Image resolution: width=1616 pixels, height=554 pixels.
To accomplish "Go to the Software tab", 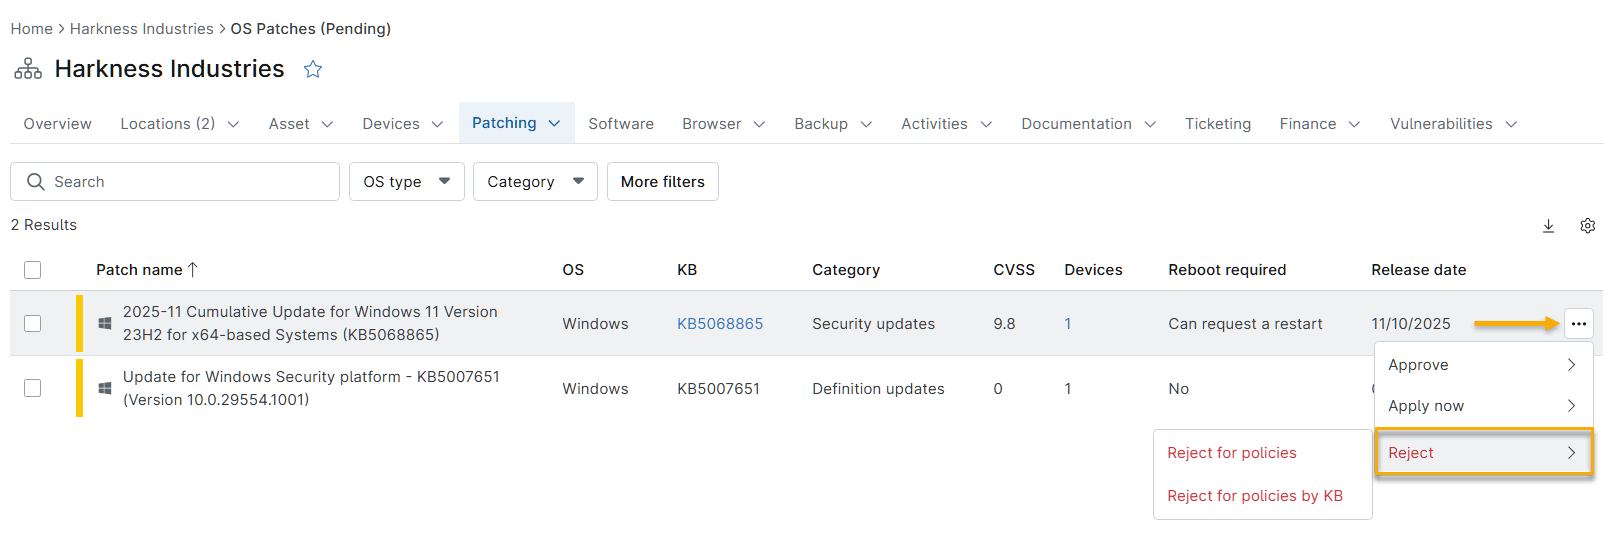I will coord(621,124).
